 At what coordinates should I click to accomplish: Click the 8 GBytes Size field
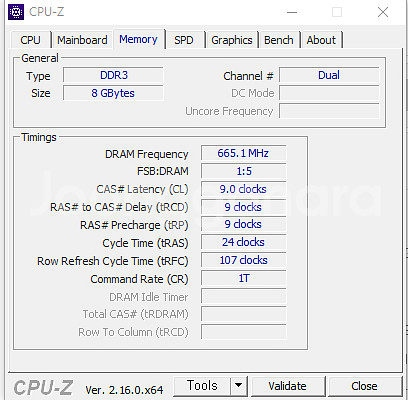coord(113,93)
